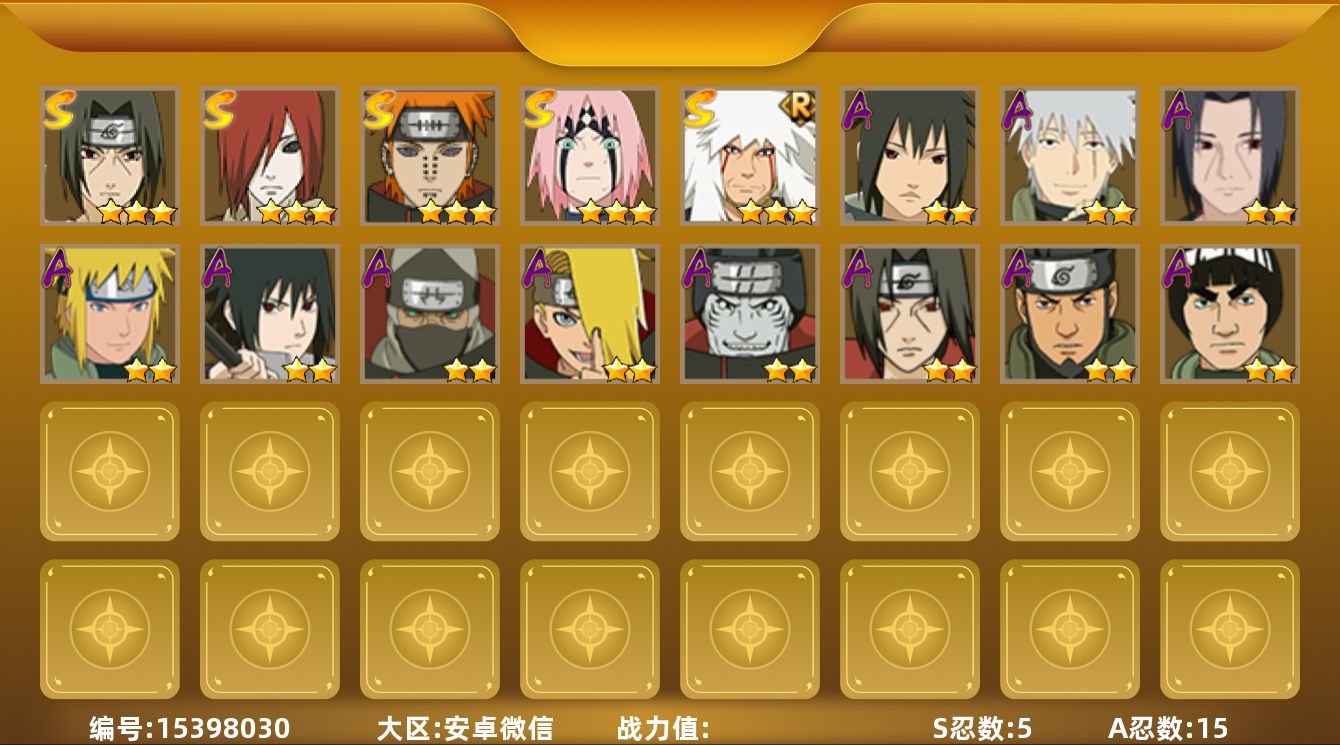1340x745 pixels.
Task: Click the 大区:安卓微信 server label
Action: (x=465, y=728)
